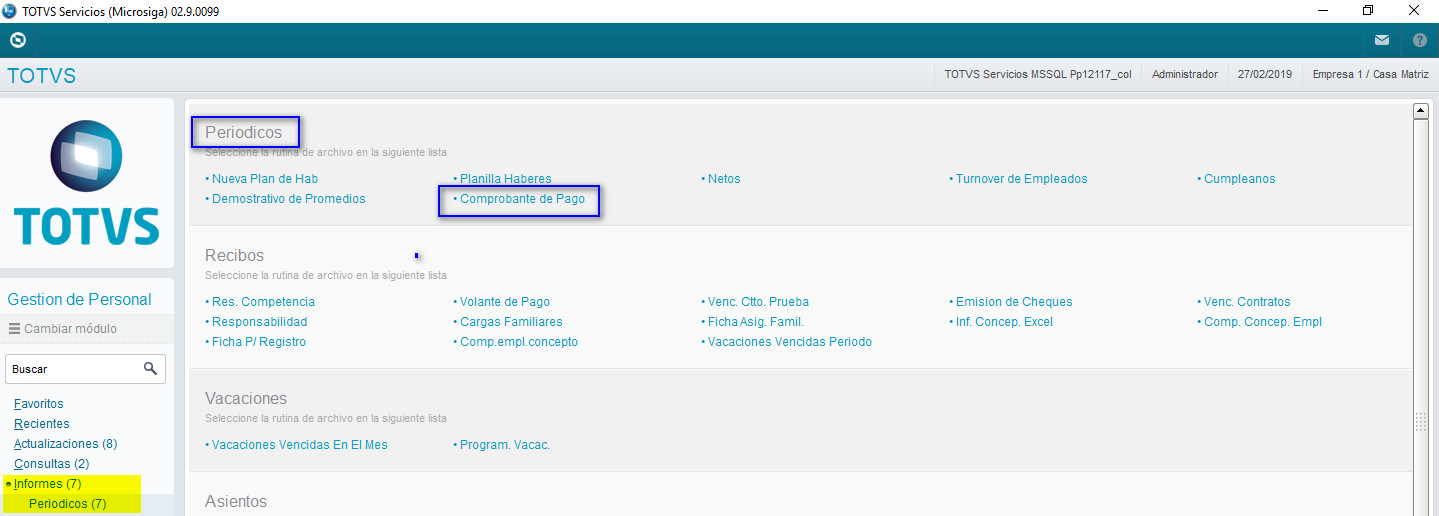Click the vertical scrollbar grip handle
Viewport: 1439px width, 516px height.
tap(1420, 422)
